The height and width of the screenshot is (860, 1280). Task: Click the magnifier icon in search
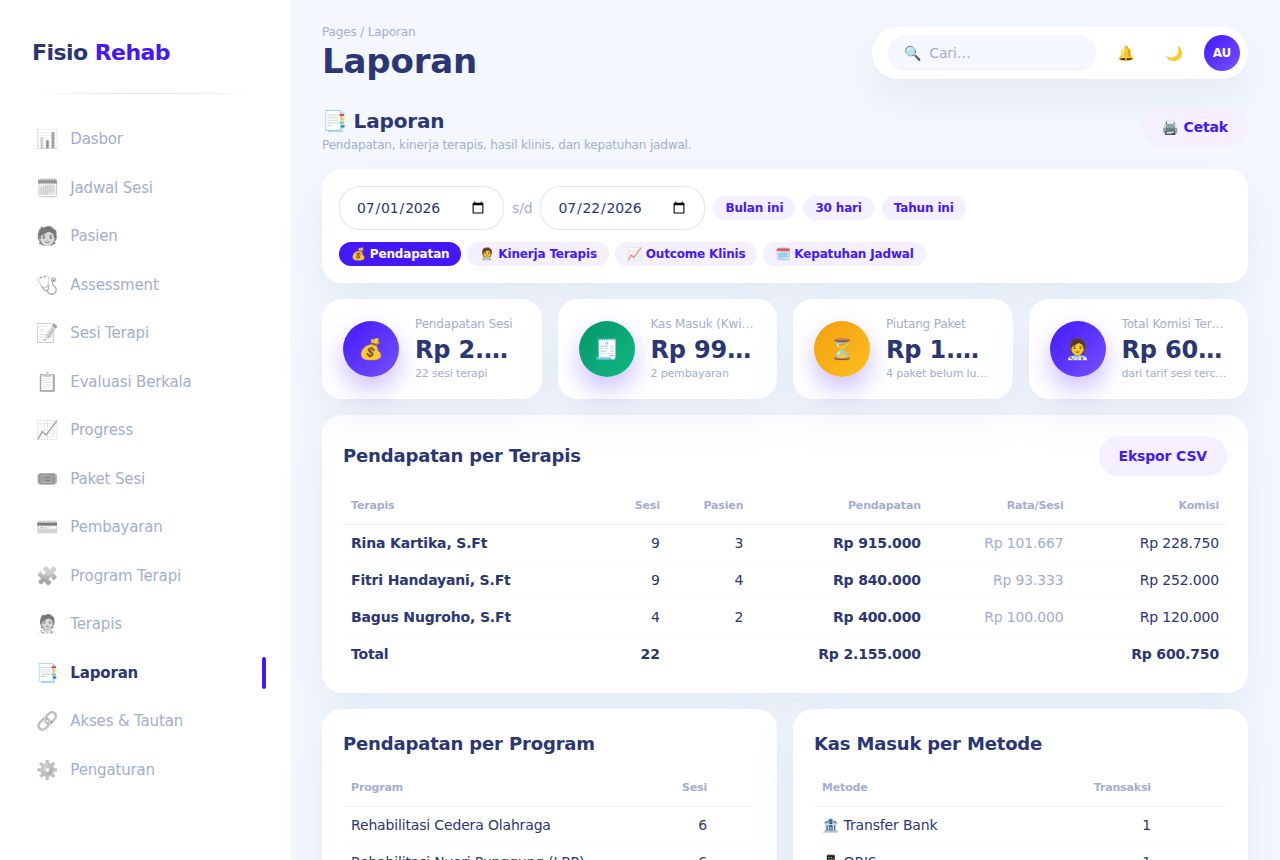[912, 53]
